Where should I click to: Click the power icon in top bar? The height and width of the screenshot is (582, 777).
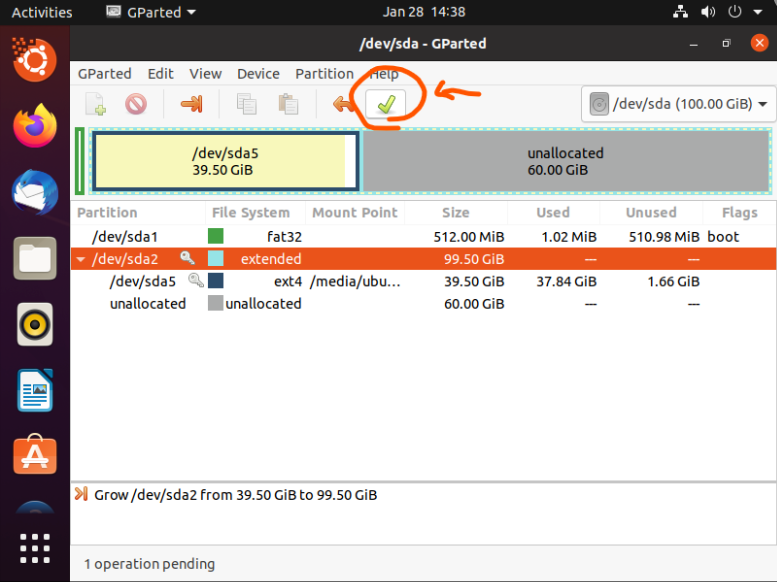(x=734, y=12)
